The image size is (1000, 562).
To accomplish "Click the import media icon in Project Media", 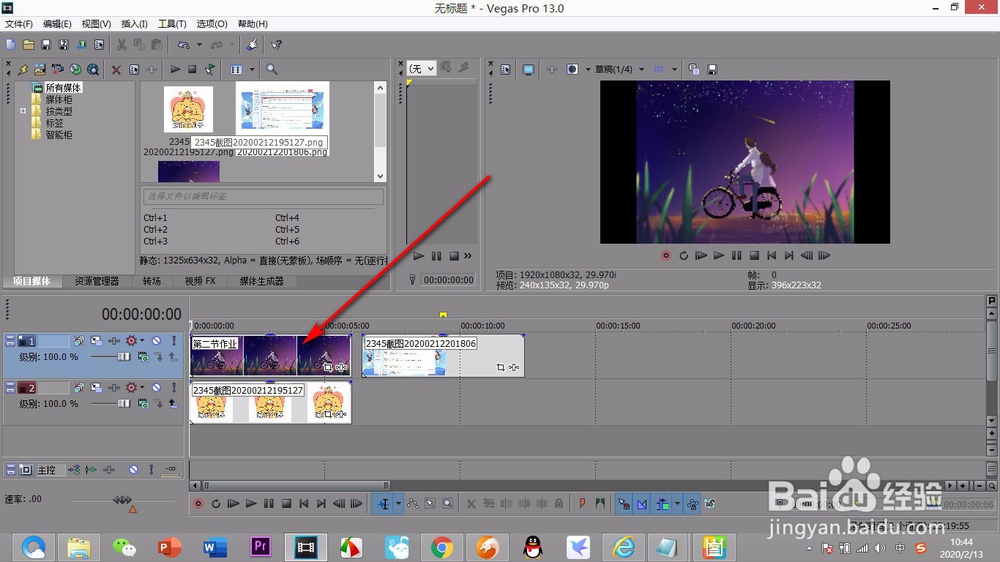I will point(40,70).
